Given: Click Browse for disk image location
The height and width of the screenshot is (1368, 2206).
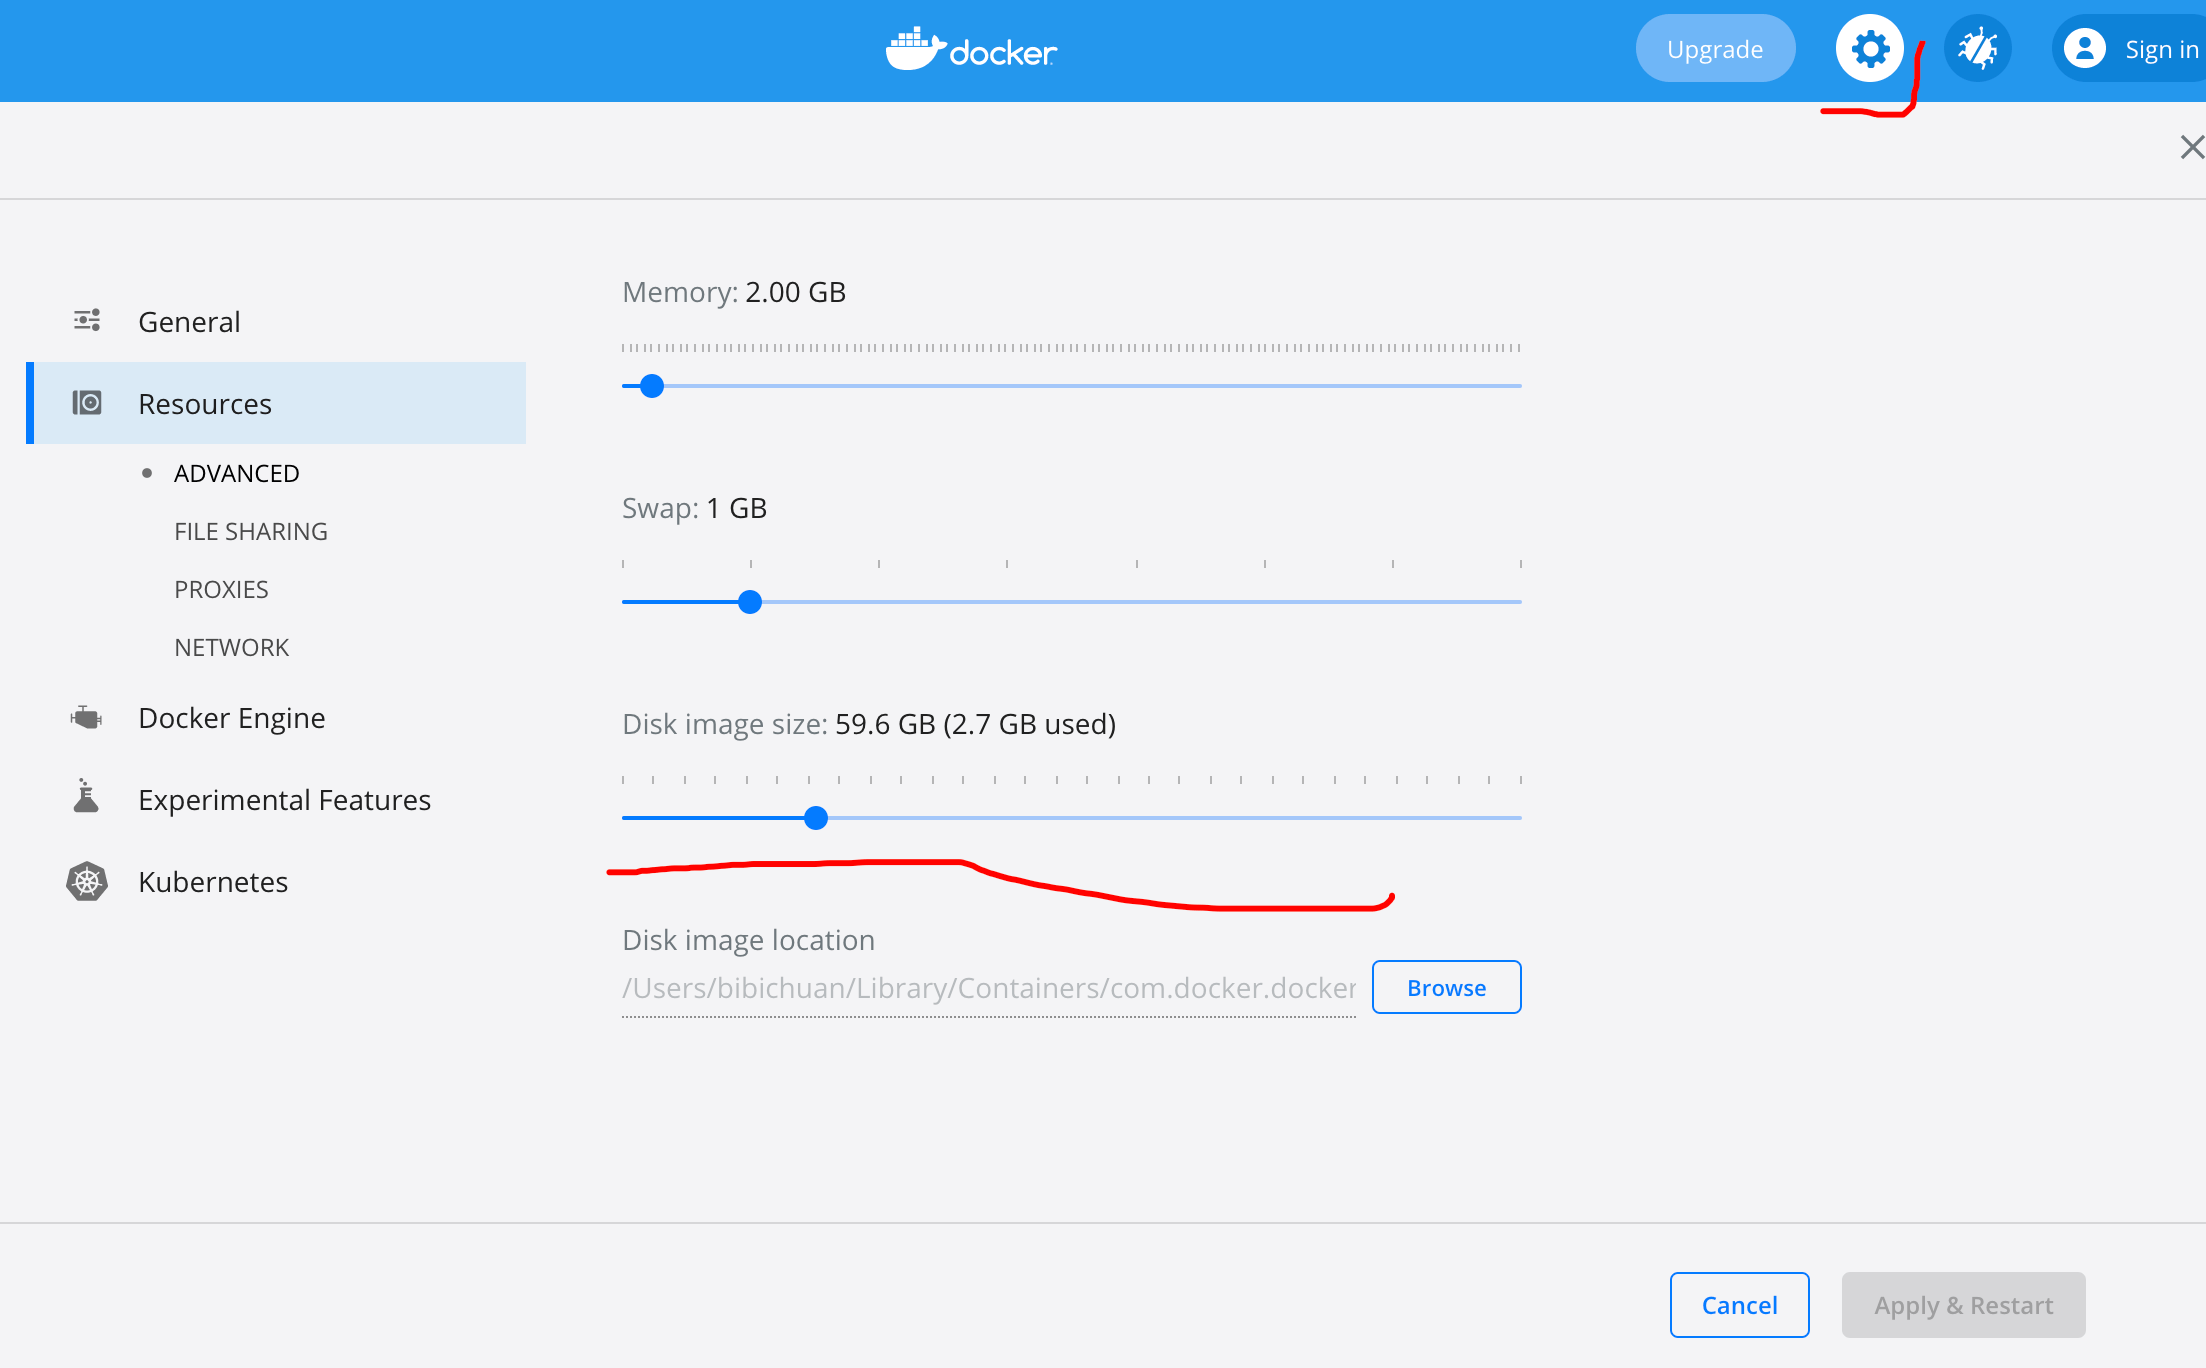Looking at the screenshot, I should point(1446,987).
